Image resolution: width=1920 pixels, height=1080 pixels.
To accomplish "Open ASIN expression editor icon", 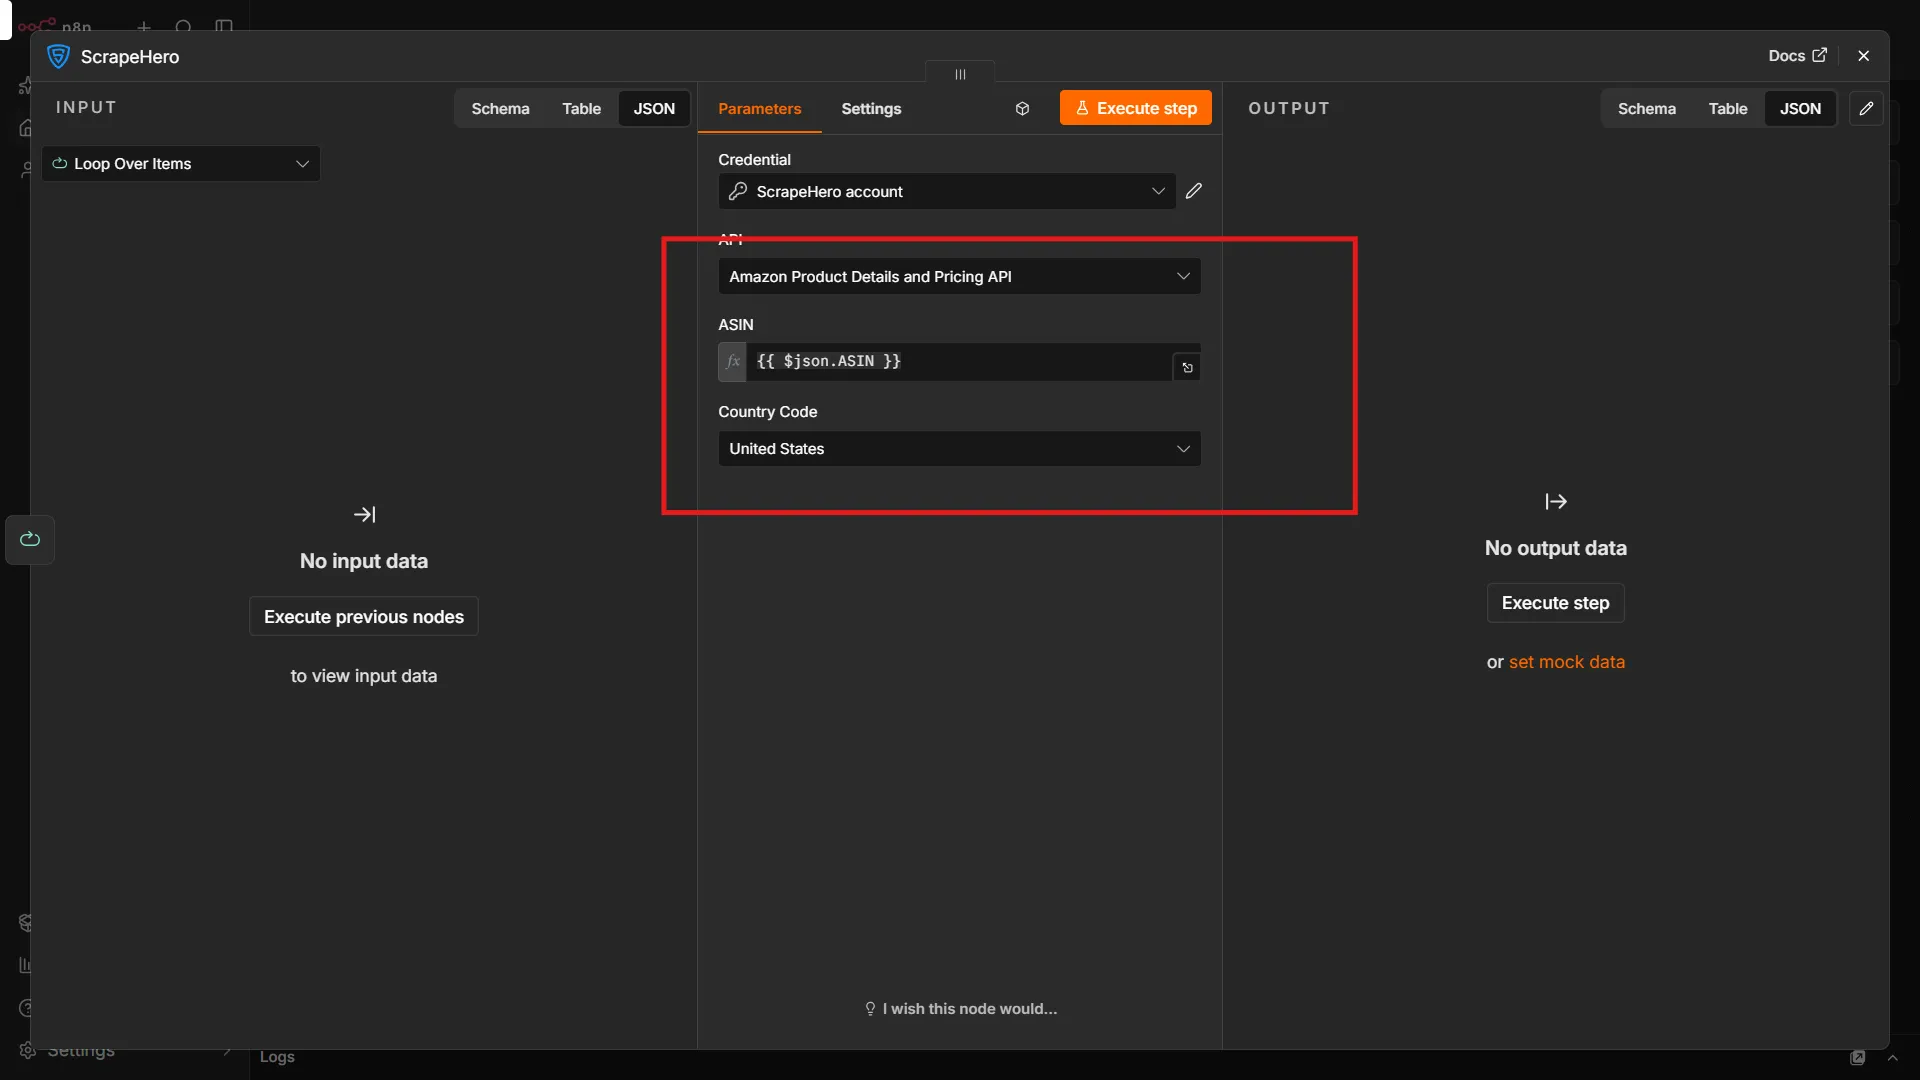I will click(x=1187, y=367).
